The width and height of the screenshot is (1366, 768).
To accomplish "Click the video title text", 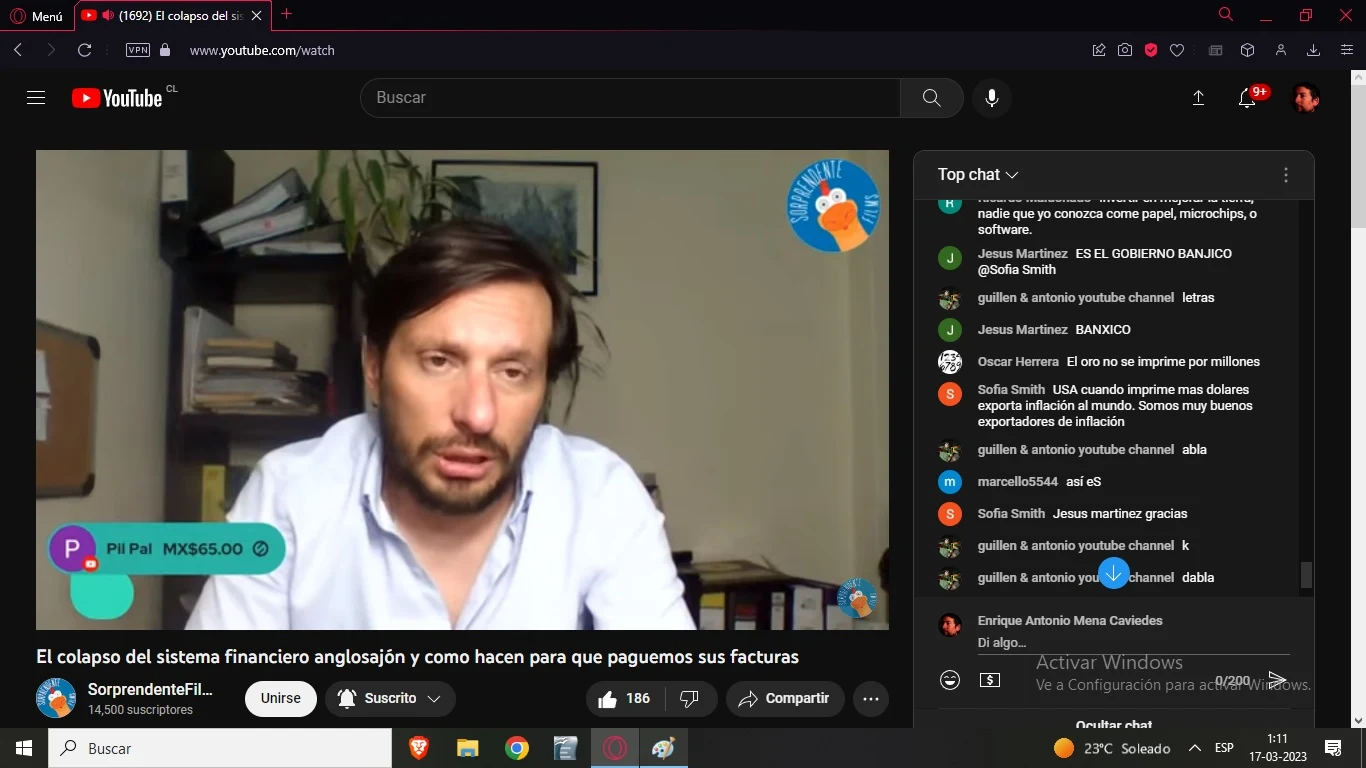I will pos(417,657).
